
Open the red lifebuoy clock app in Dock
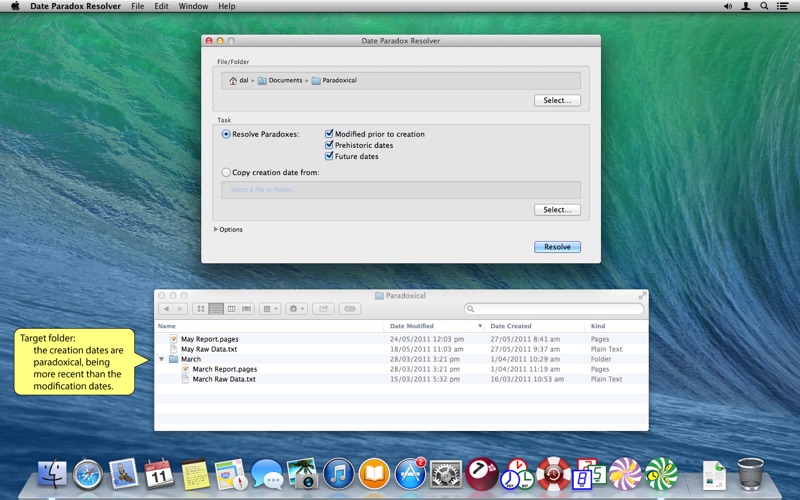553,474
